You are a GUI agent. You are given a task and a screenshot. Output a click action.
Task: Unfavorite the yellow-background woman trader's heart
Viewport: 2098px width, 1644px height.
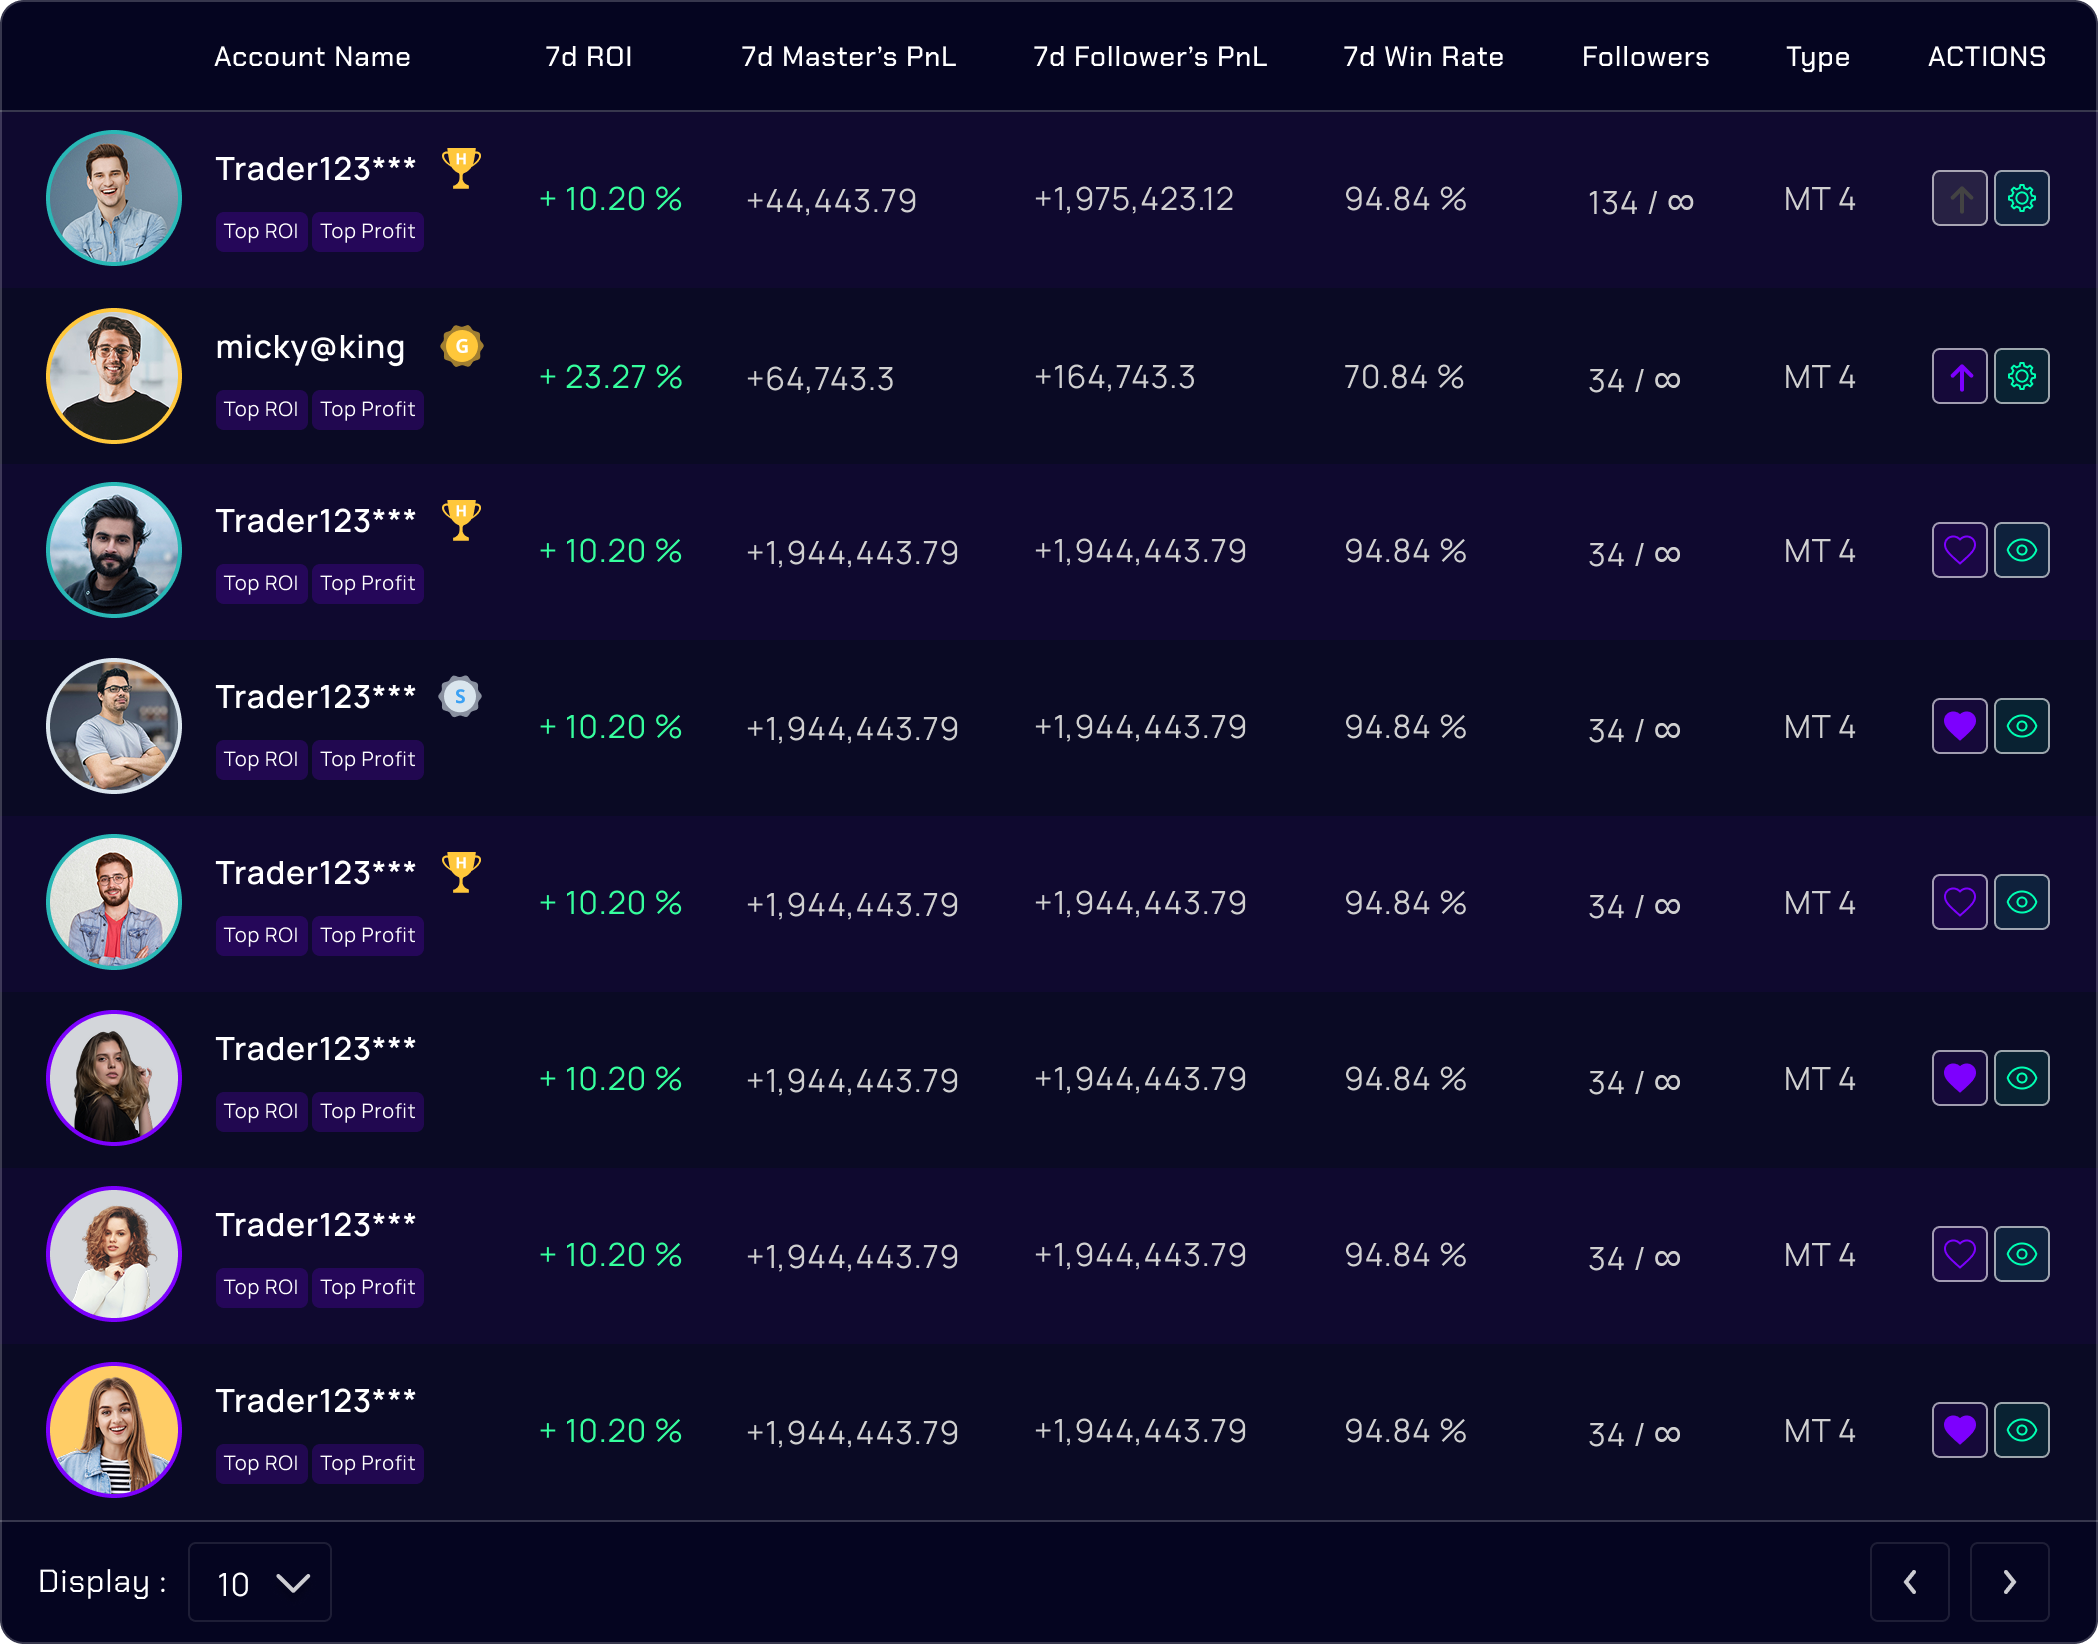point(1959,1431)
